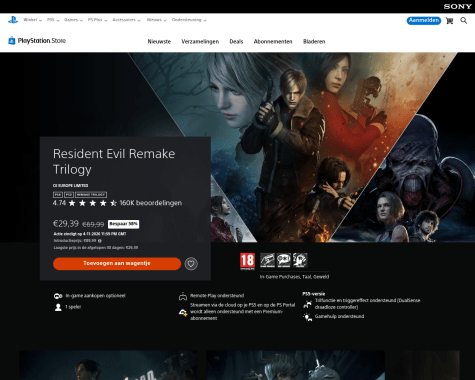
Task: Open the second screenshot thumbnail at bottom center
Action: (295, 365)
